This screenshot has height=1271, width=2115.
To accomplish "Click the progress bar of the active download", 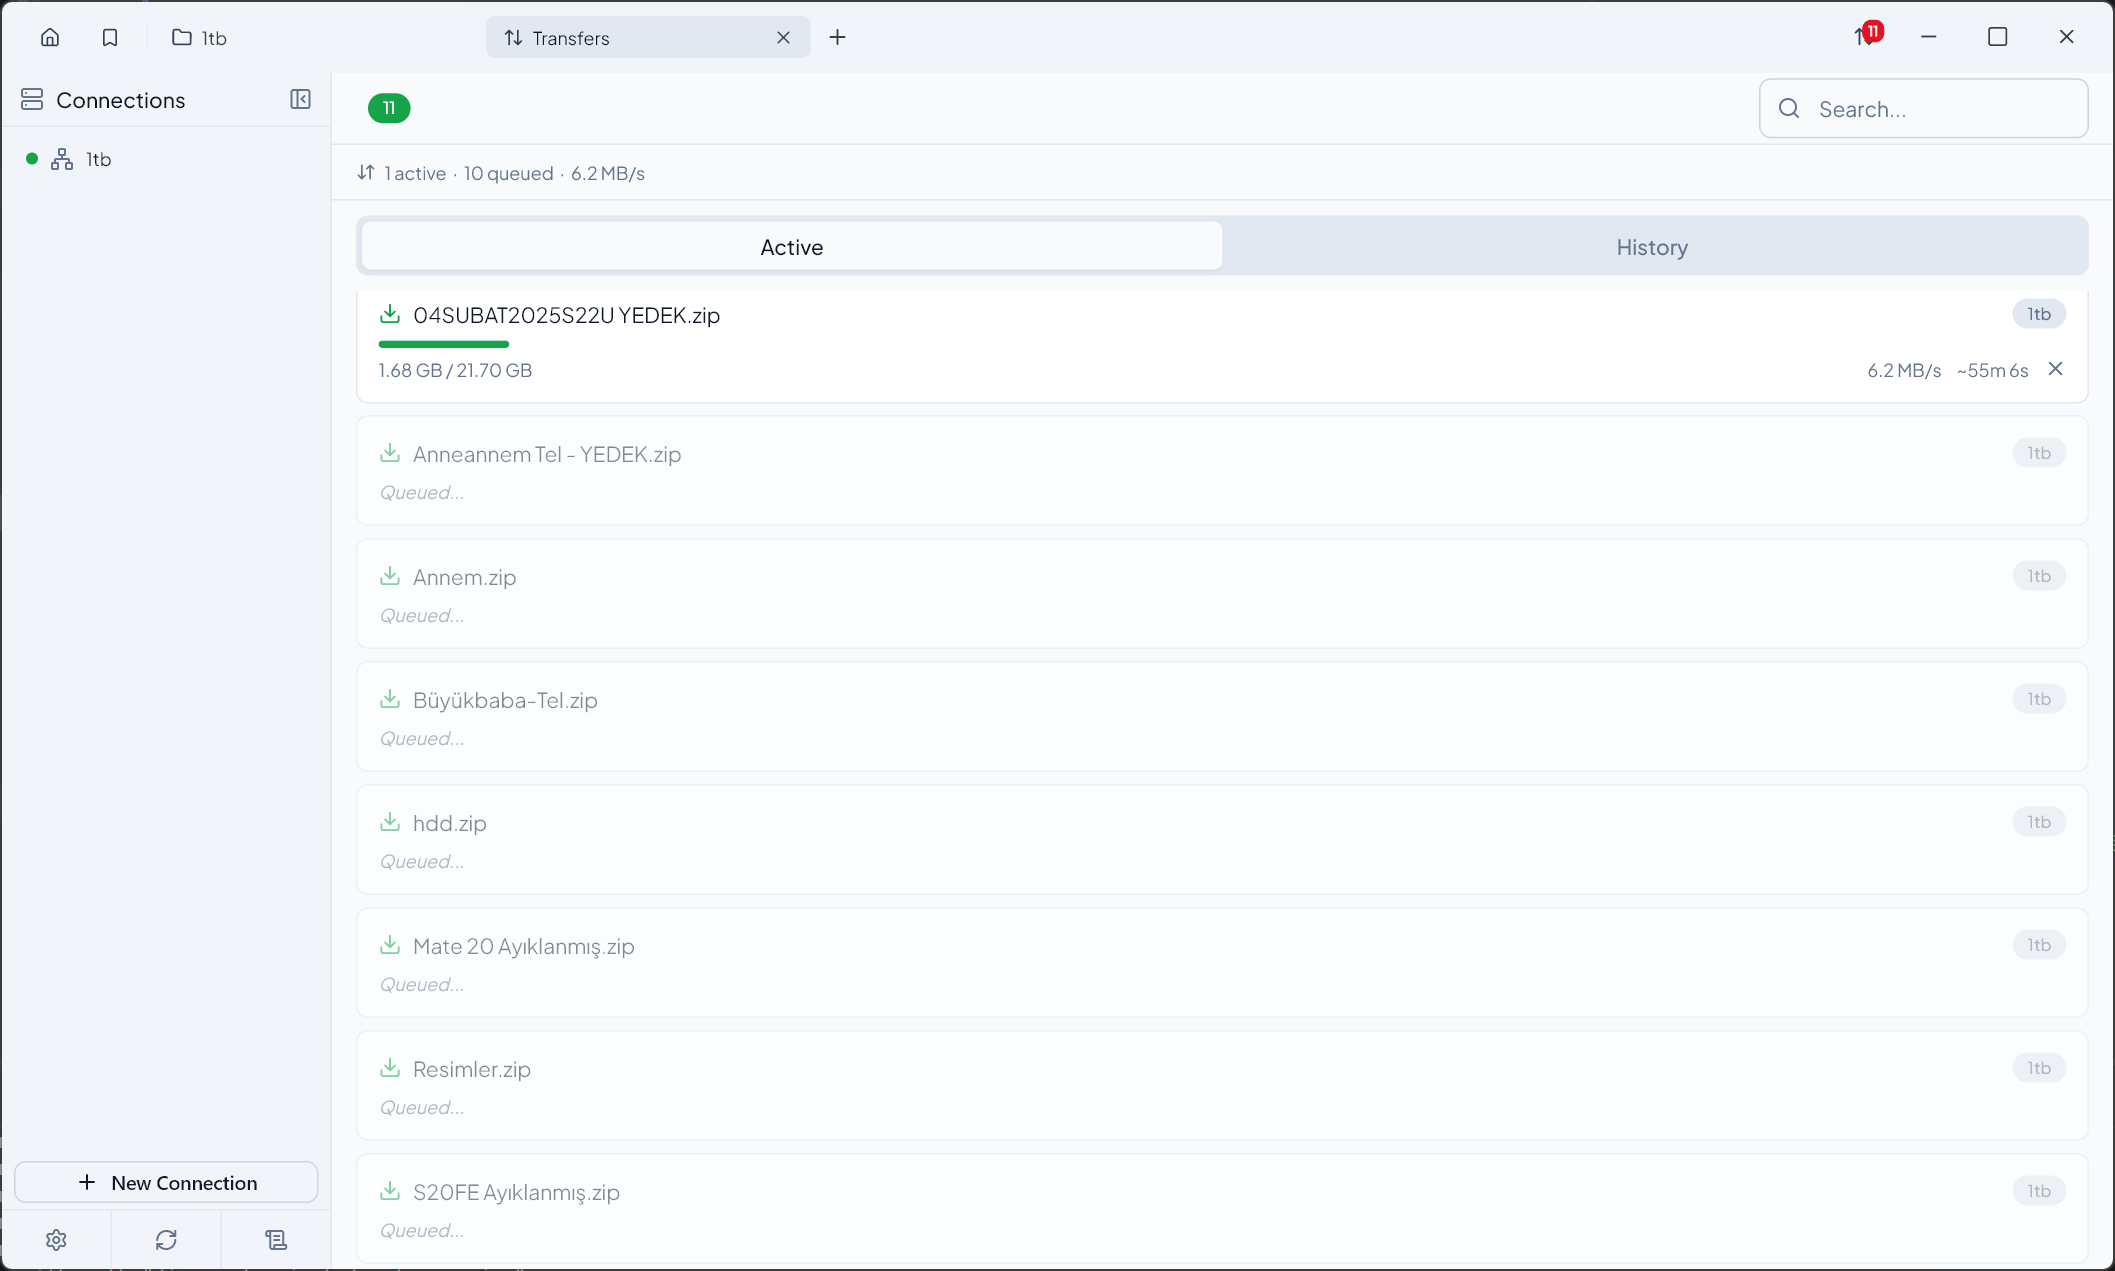I will (x=443, y=344).
